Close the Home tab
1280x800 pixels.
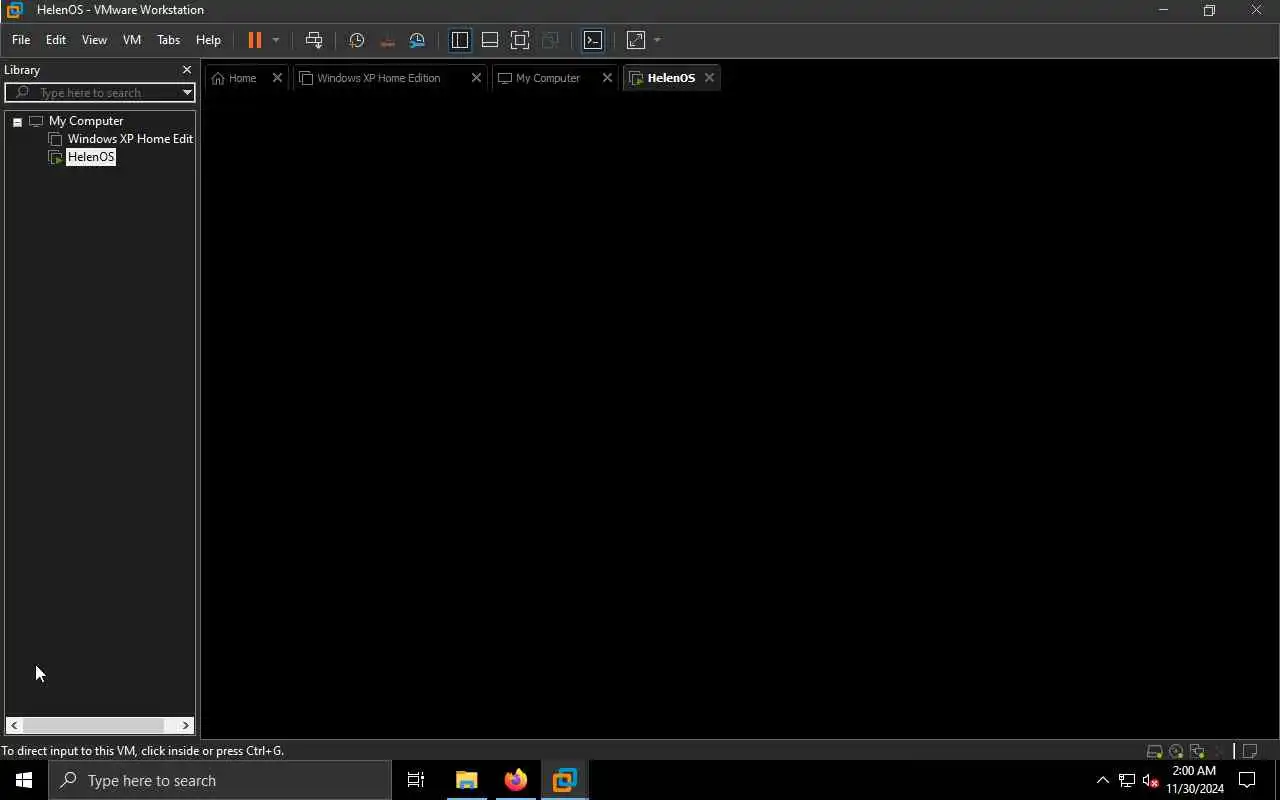coord(278,78)
